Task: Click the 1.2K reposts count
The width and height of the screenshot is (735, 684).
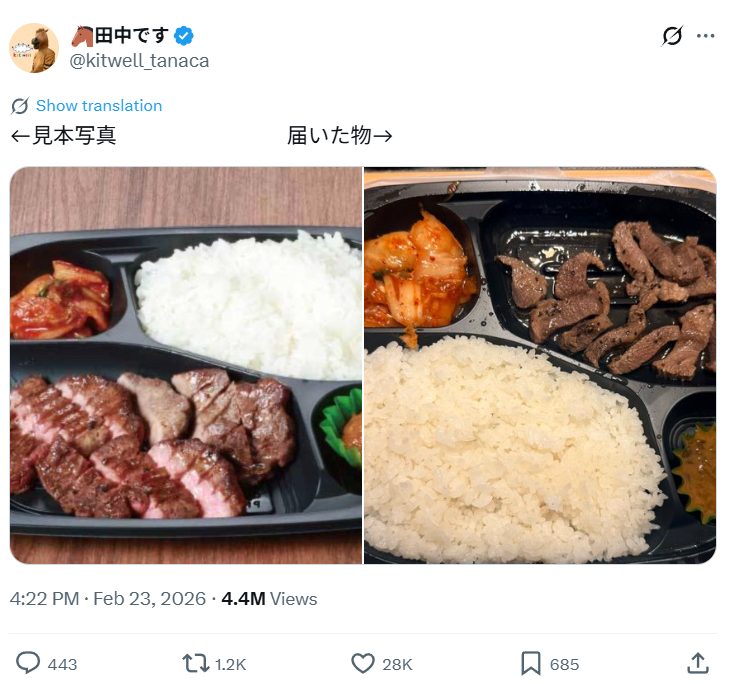Action: [230, 665]
